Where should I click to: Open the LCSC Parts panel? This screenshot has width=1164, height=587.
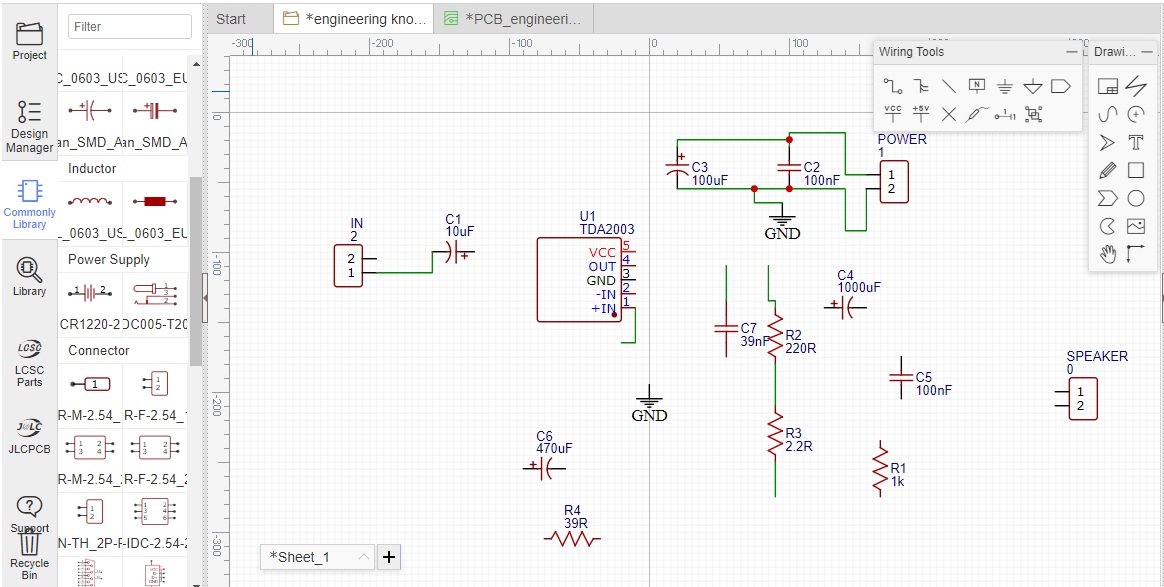coord(29,360)
